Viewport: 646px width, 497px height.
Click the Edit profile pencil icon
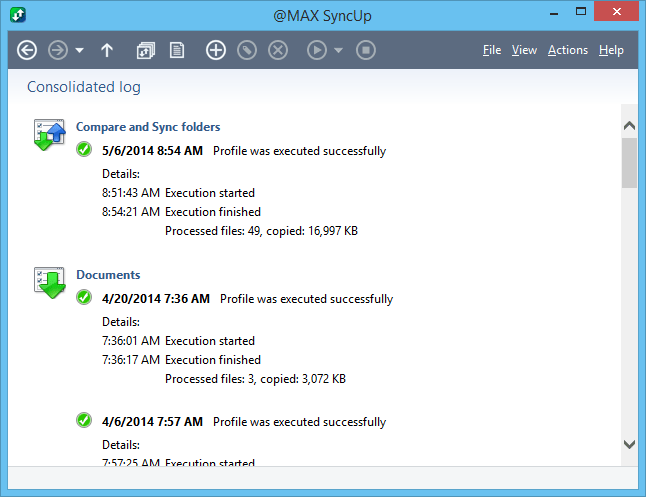point(247,50)
